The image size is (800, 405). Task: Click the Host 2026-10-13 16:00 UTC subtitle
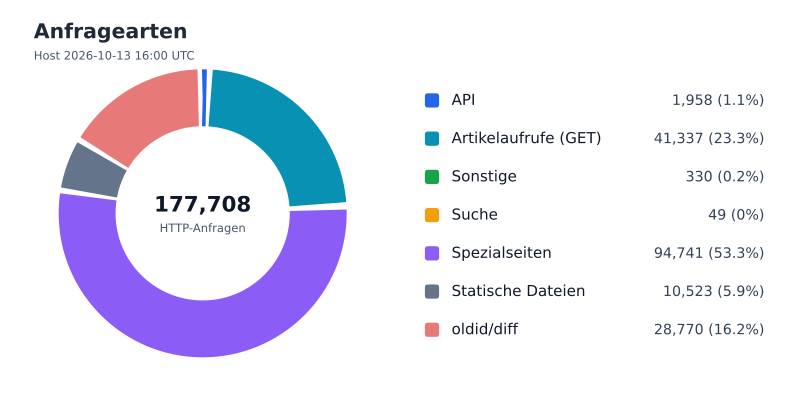(114, 56)
